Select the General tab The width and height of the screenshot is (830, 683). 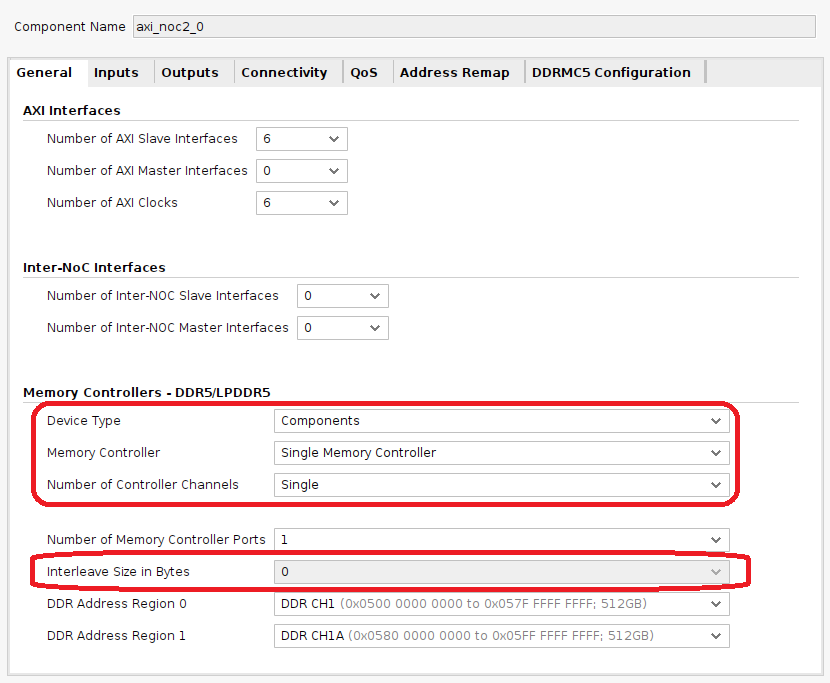tap(45, 72)
